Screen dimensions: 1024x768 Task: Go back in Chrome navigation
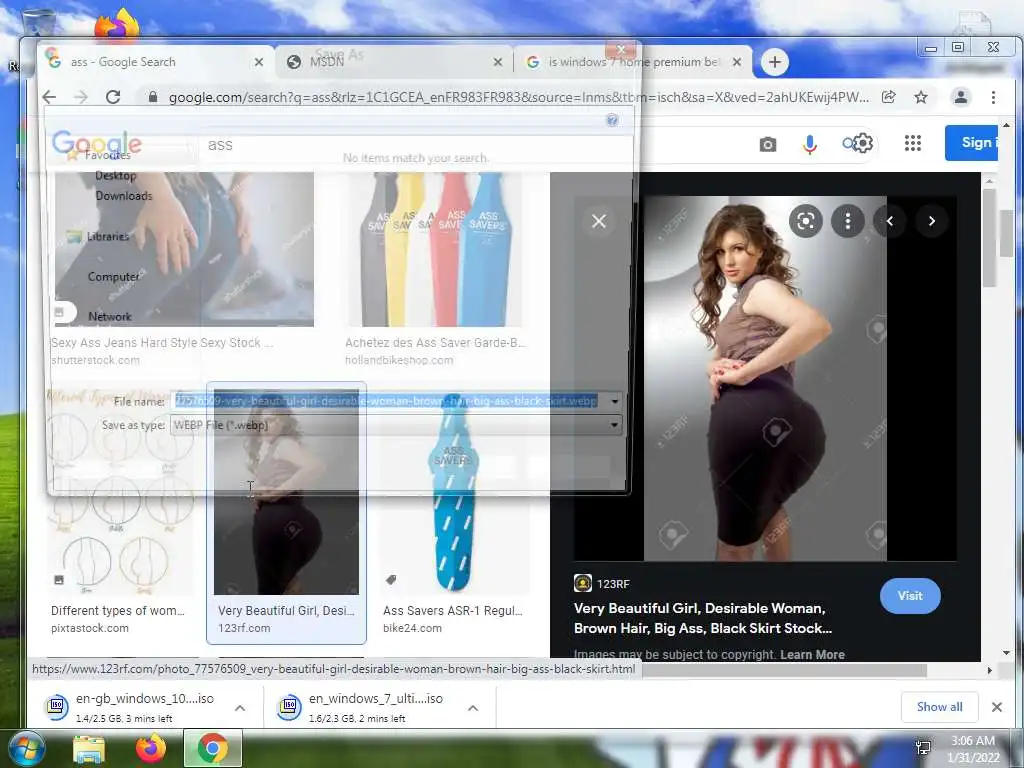pyautogui.click(x=50, y=97)
